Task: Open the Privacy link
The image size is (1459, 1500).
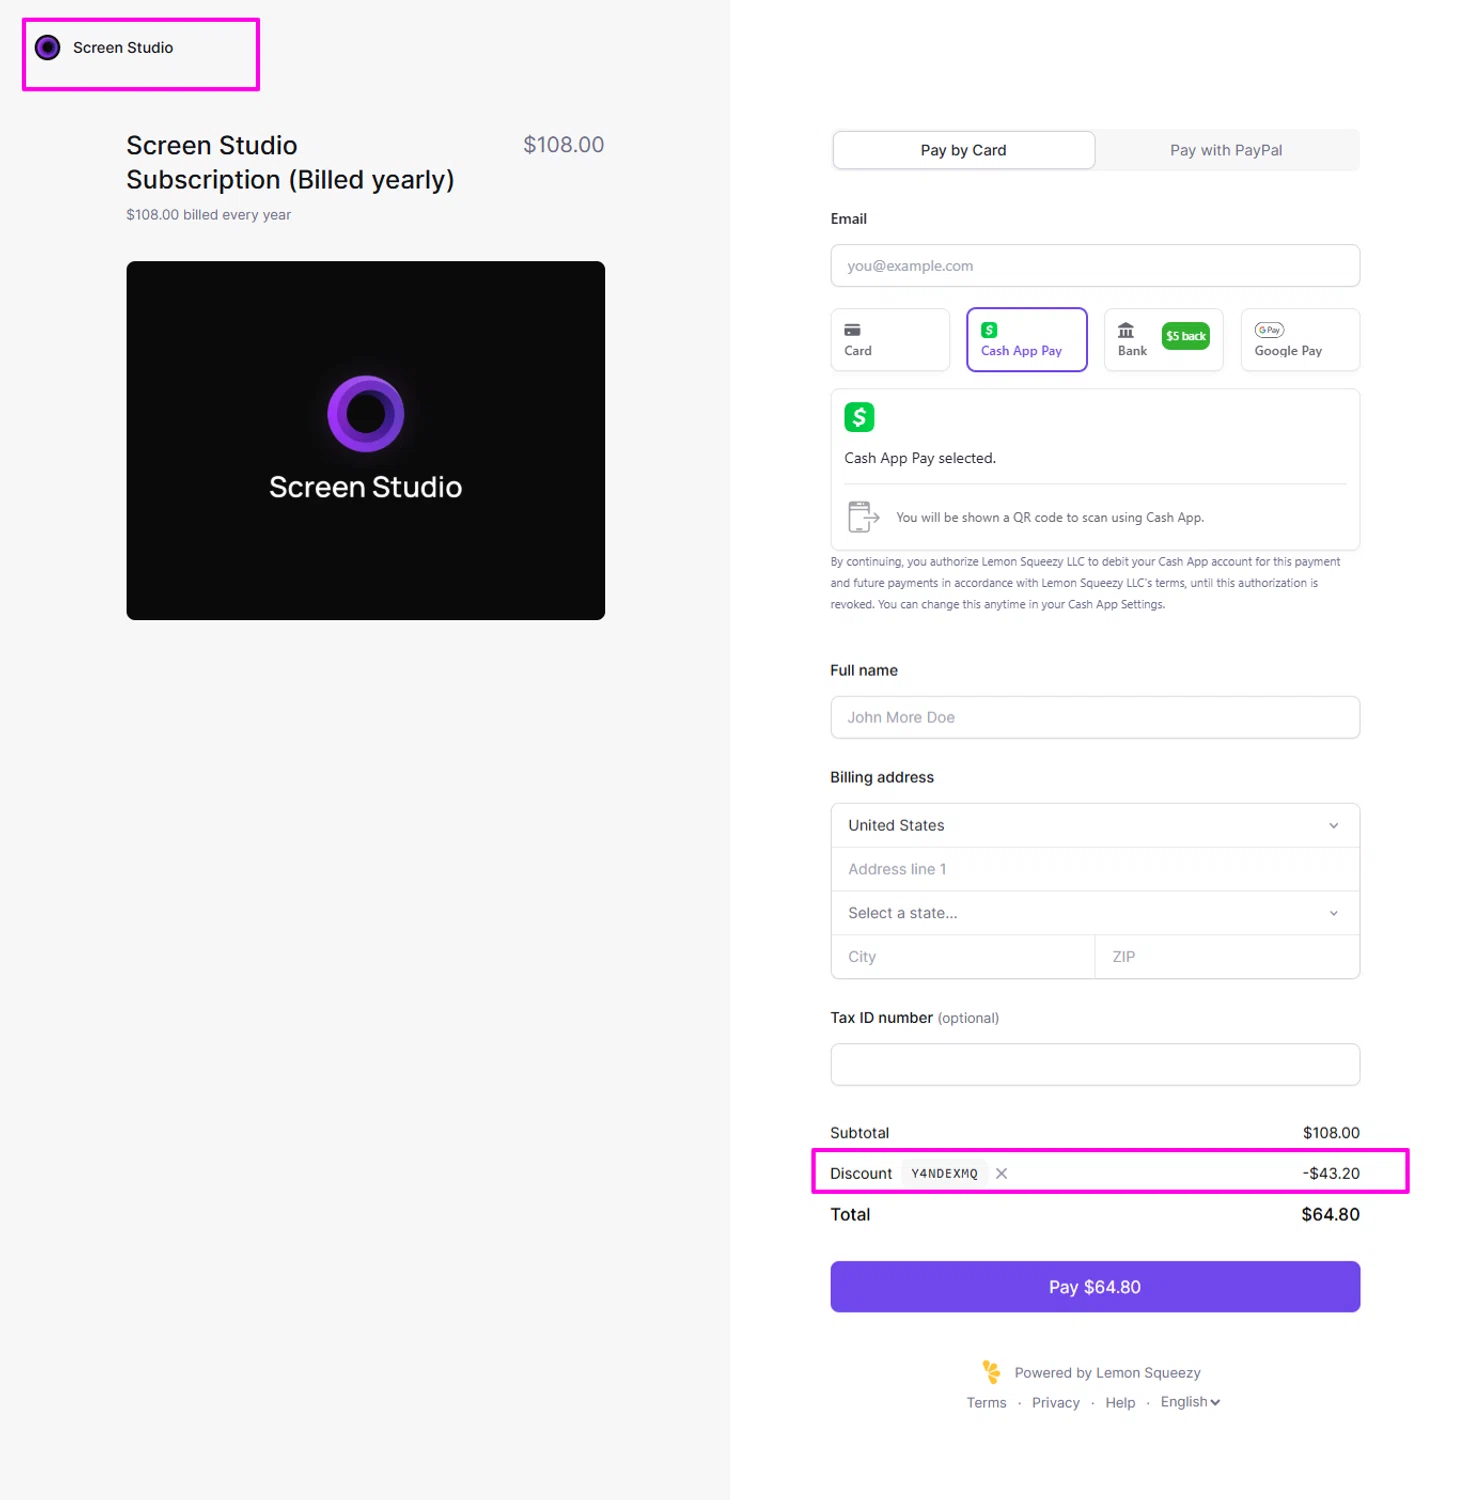Action: tap(1055, 1403)
